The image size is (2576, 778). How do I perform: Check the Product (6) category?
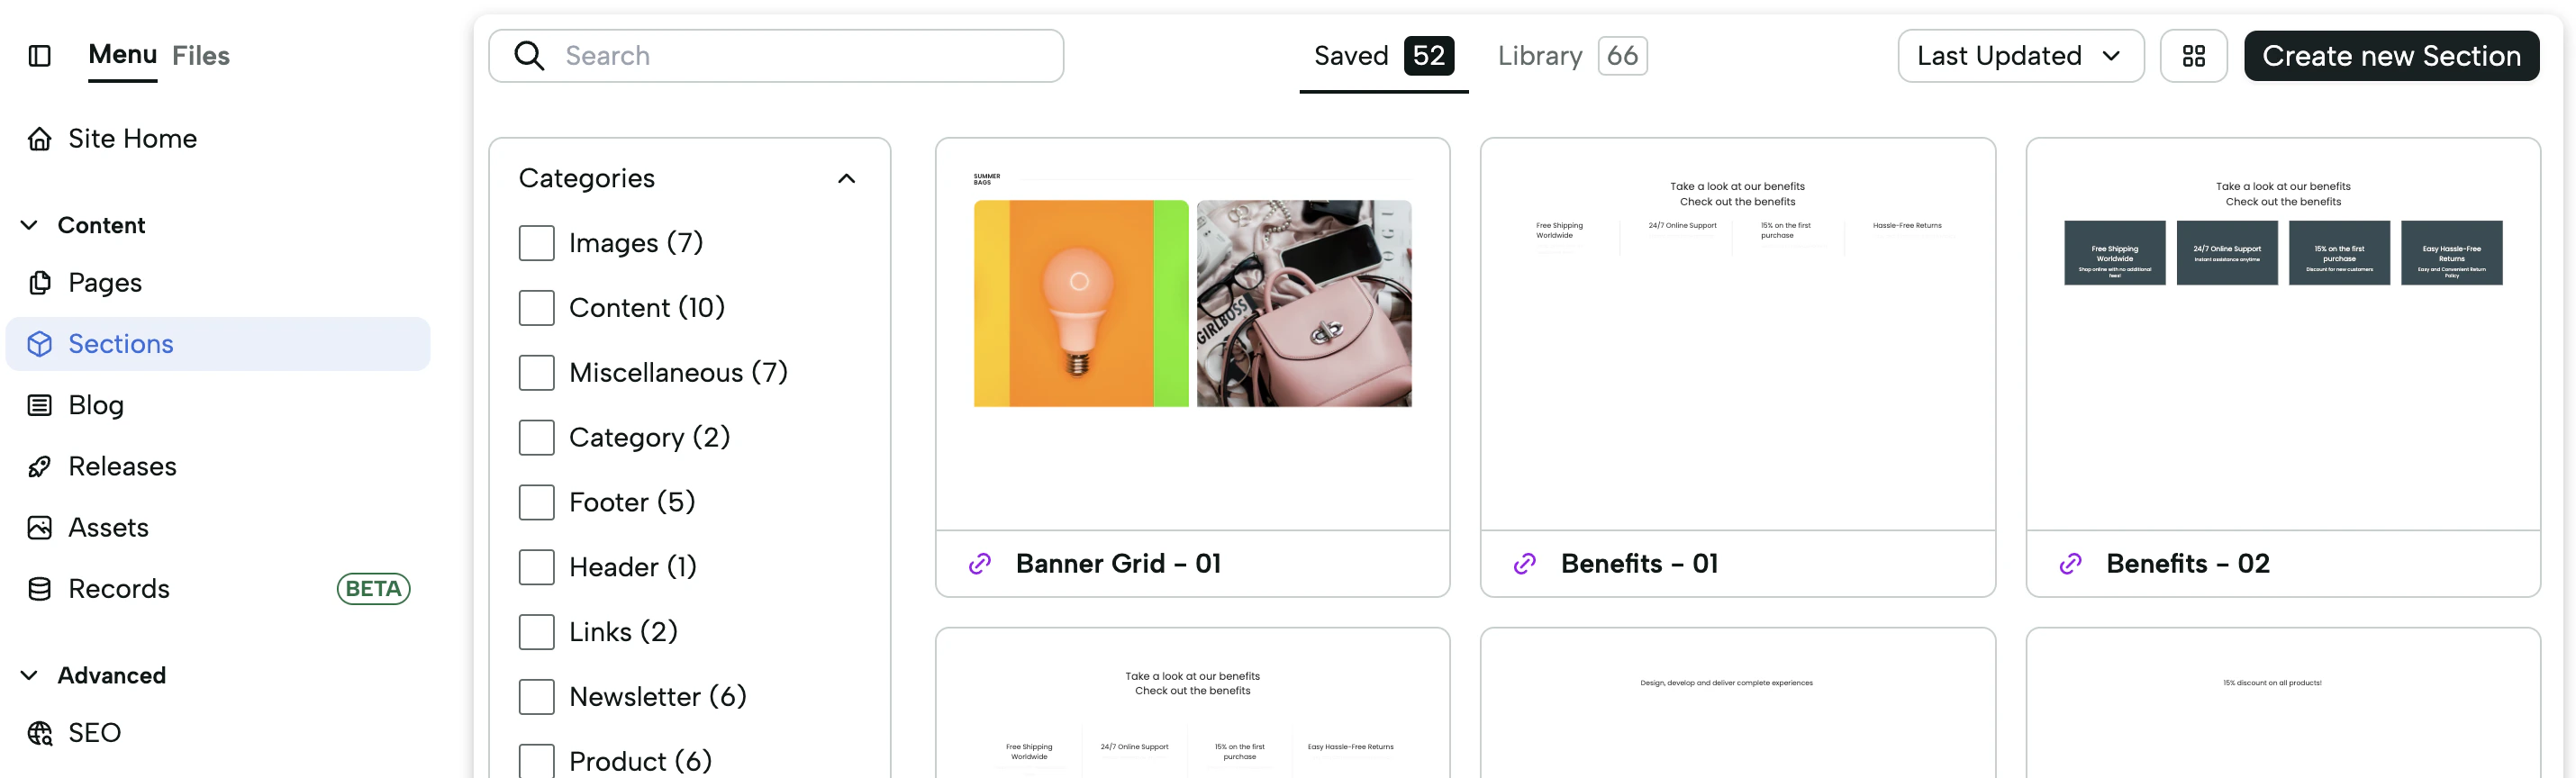pos(537,761)
